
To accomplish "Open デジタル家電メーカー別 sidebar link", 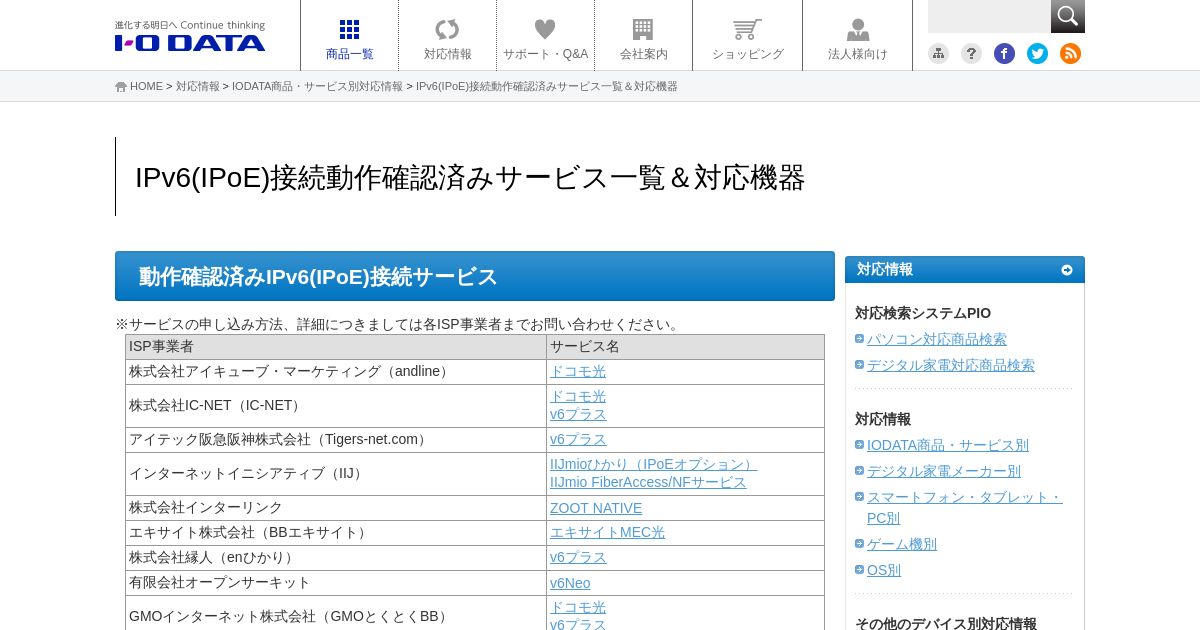I will coord(944,472).
